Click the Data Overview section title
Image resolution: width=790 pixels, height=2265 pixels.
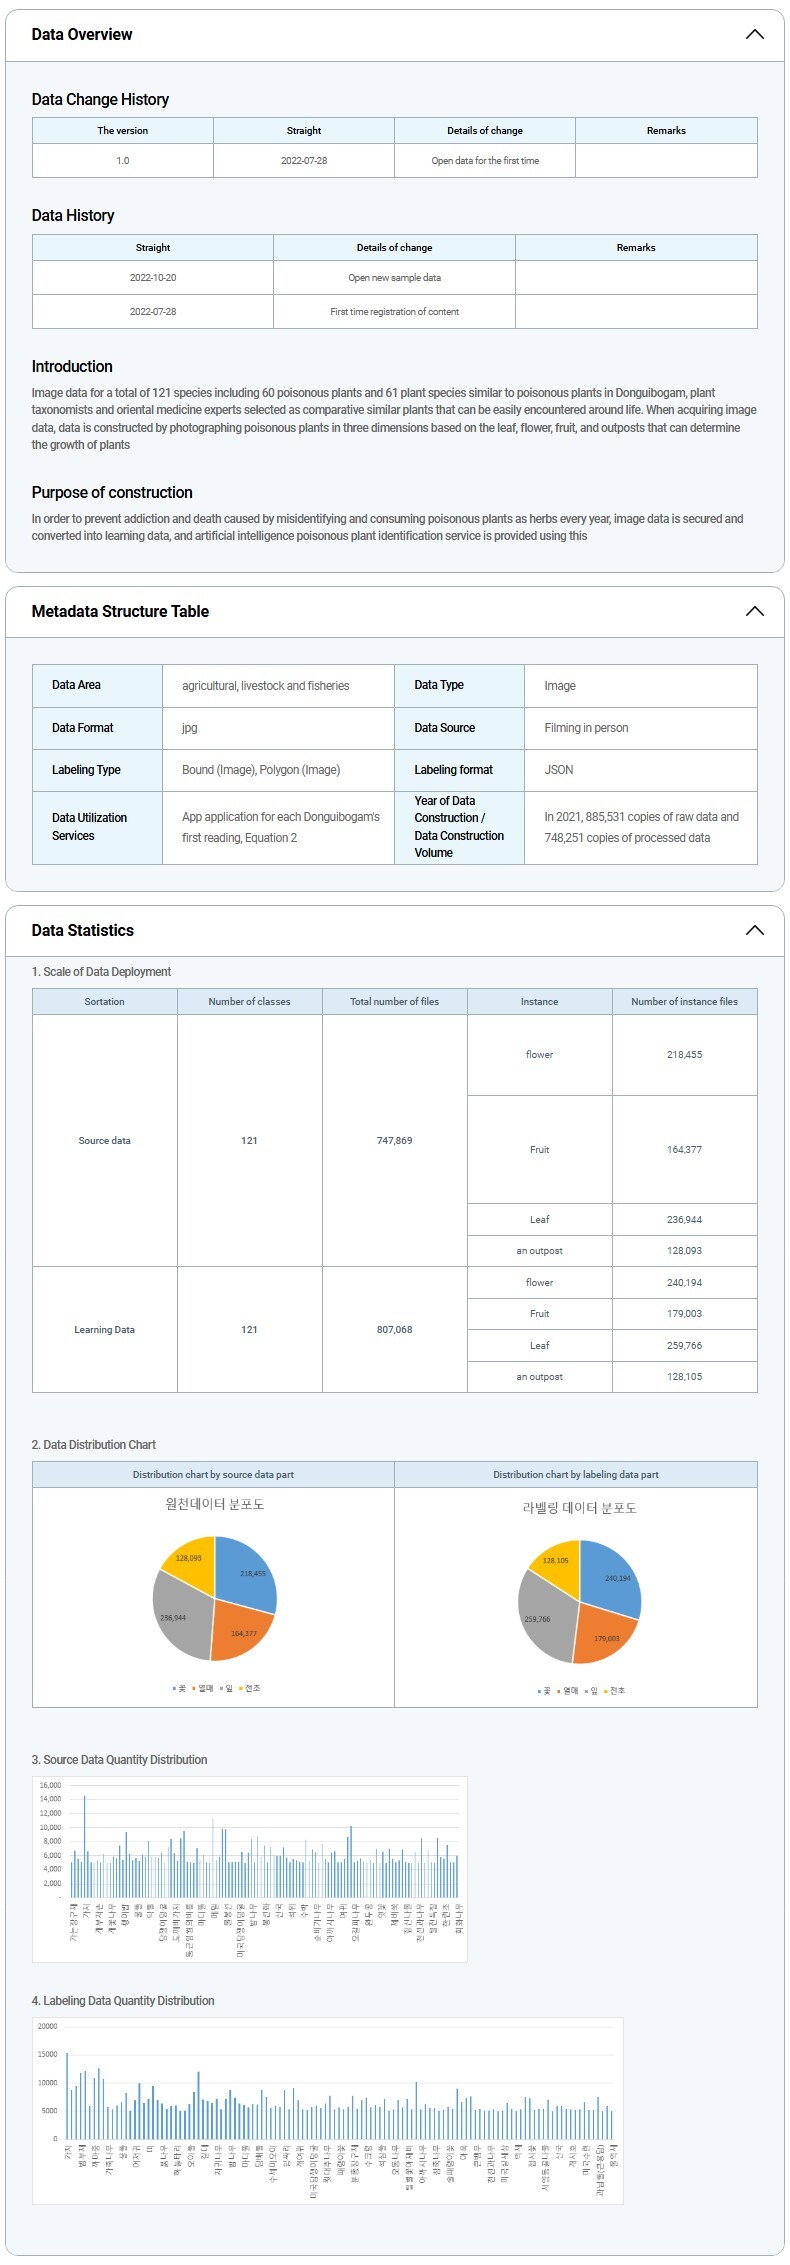pos(82,35)
